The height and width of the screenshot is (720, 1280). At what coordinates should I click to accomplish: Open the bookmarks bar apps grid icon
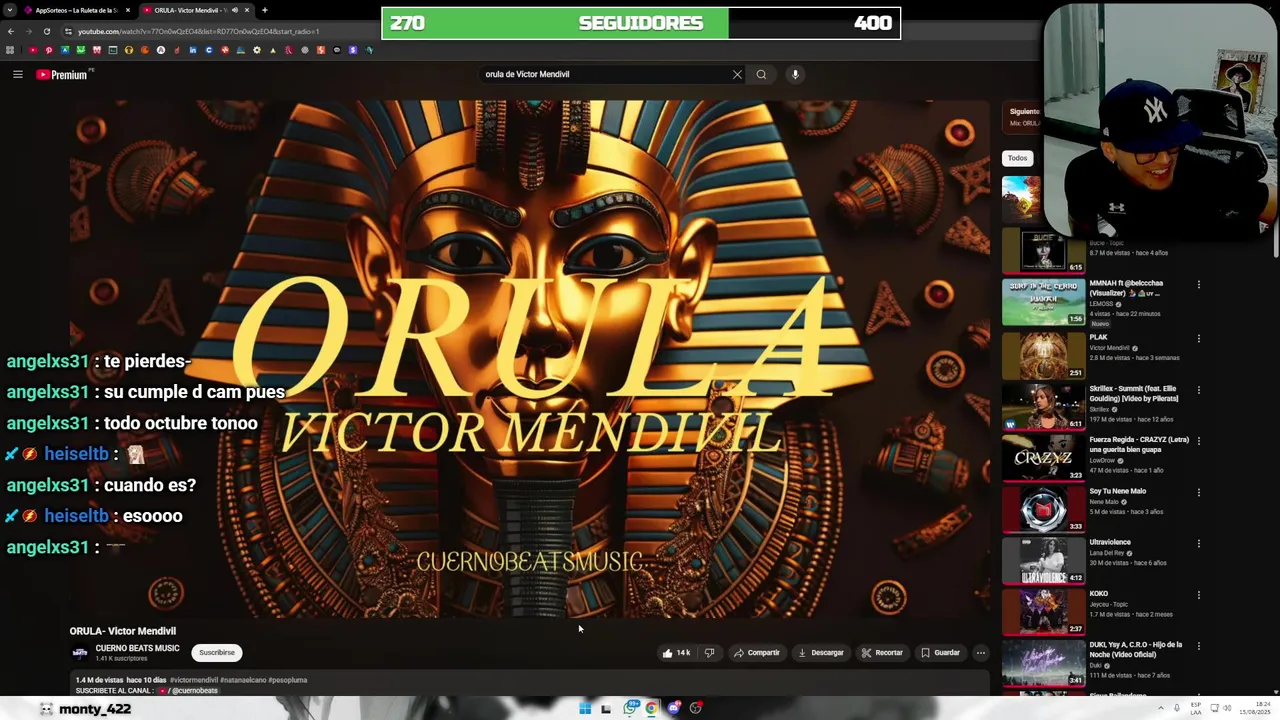click(x=10, y=50)
